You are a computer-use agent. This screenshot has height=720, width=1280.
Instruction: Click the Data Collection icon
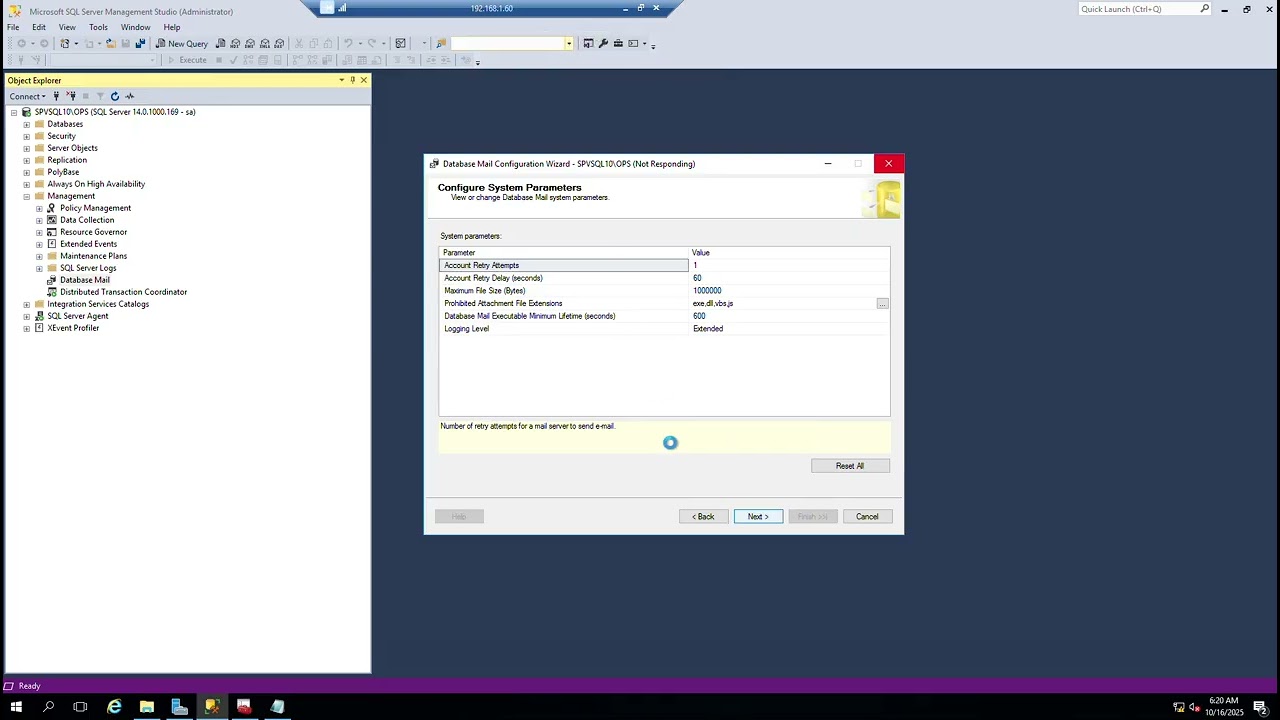tap(52, 220)
